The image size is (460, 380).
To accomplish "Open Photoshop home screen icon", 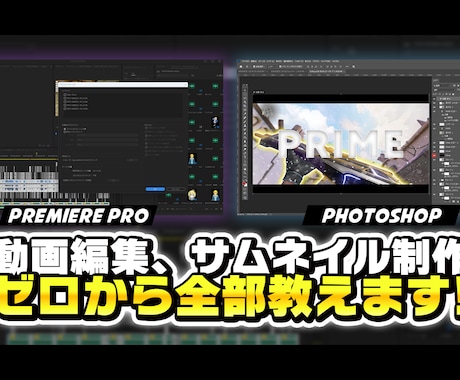I will [x=241, y=67].
